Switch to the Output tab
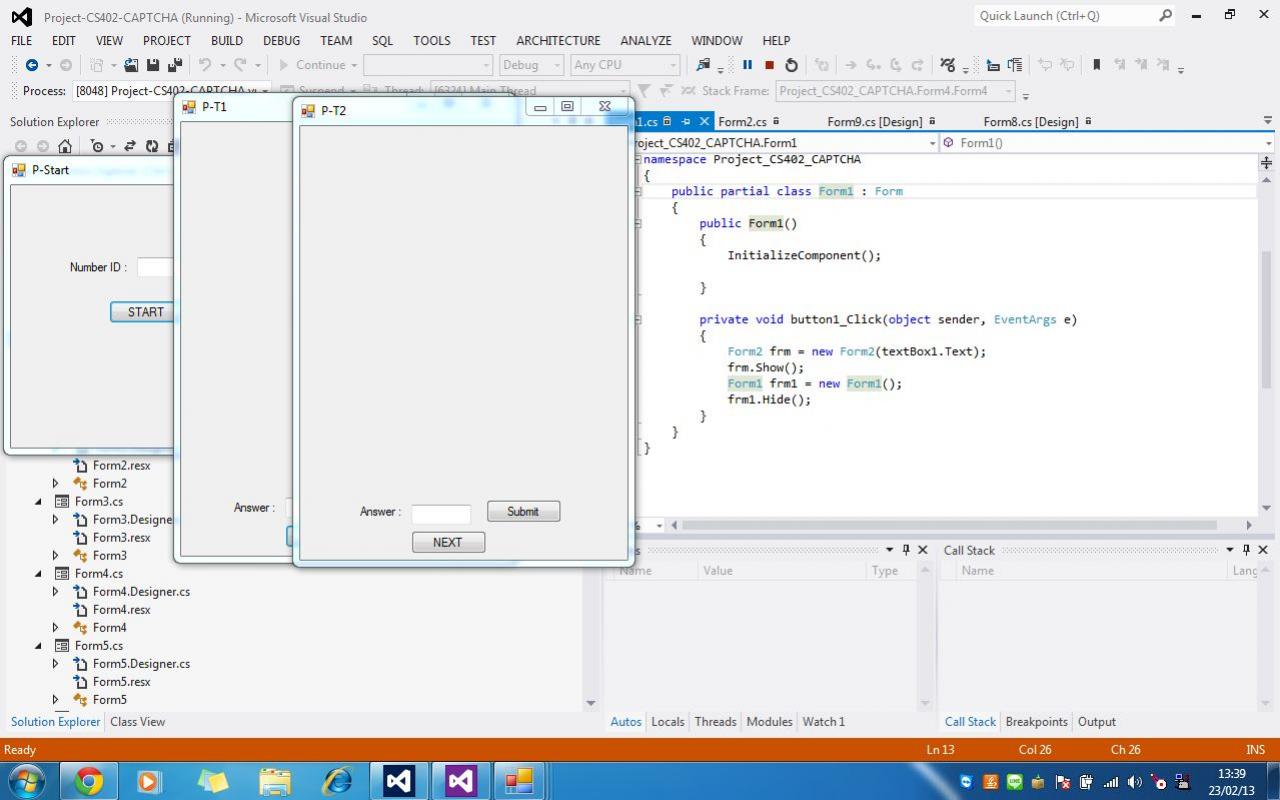Screen dimensions: 1280x800 [x=1096, y=722]
